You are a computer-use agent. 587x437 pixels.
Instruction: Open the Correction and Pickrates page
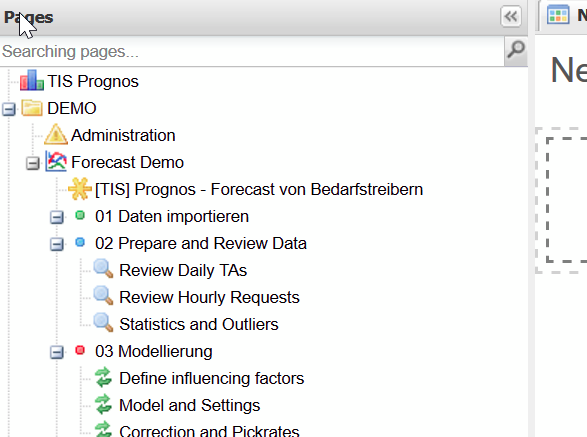click(209, 431)
